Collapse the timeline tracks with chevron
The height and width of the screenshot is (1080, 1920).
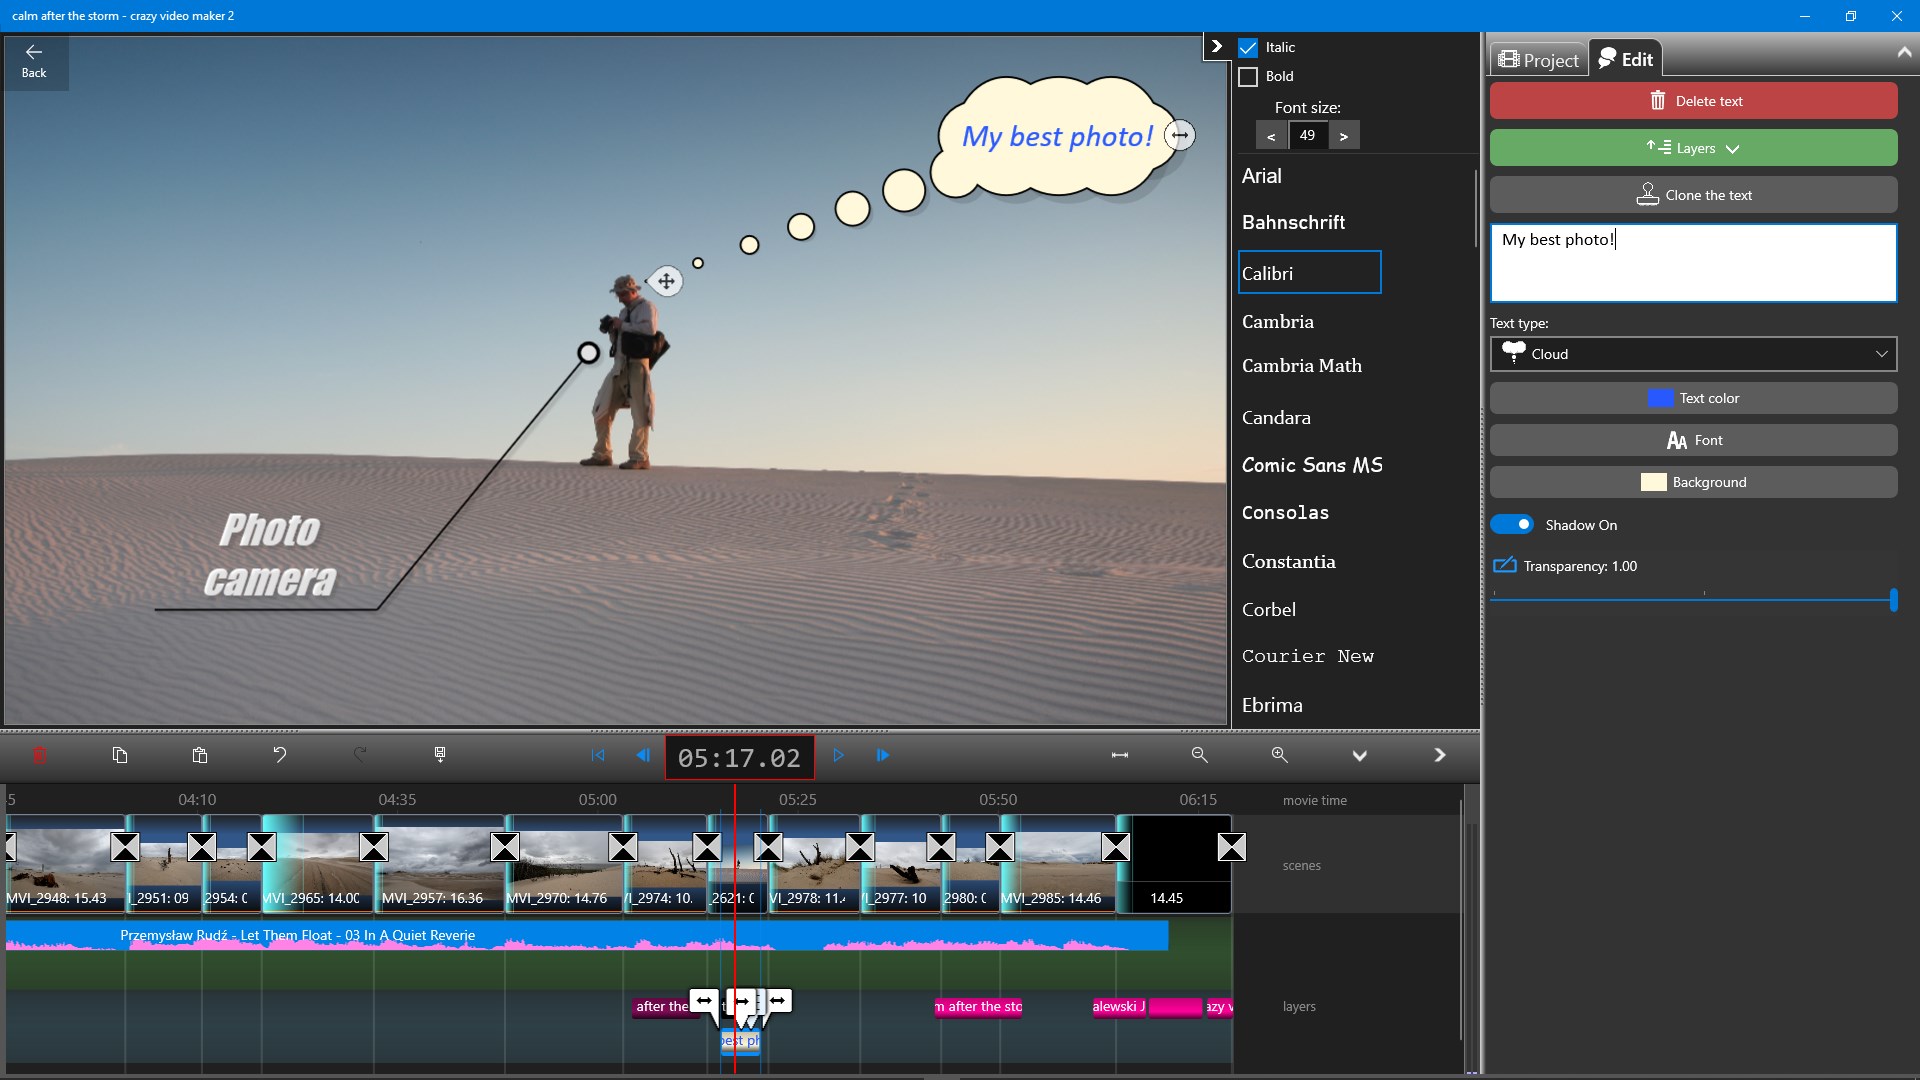point(1359,756)
